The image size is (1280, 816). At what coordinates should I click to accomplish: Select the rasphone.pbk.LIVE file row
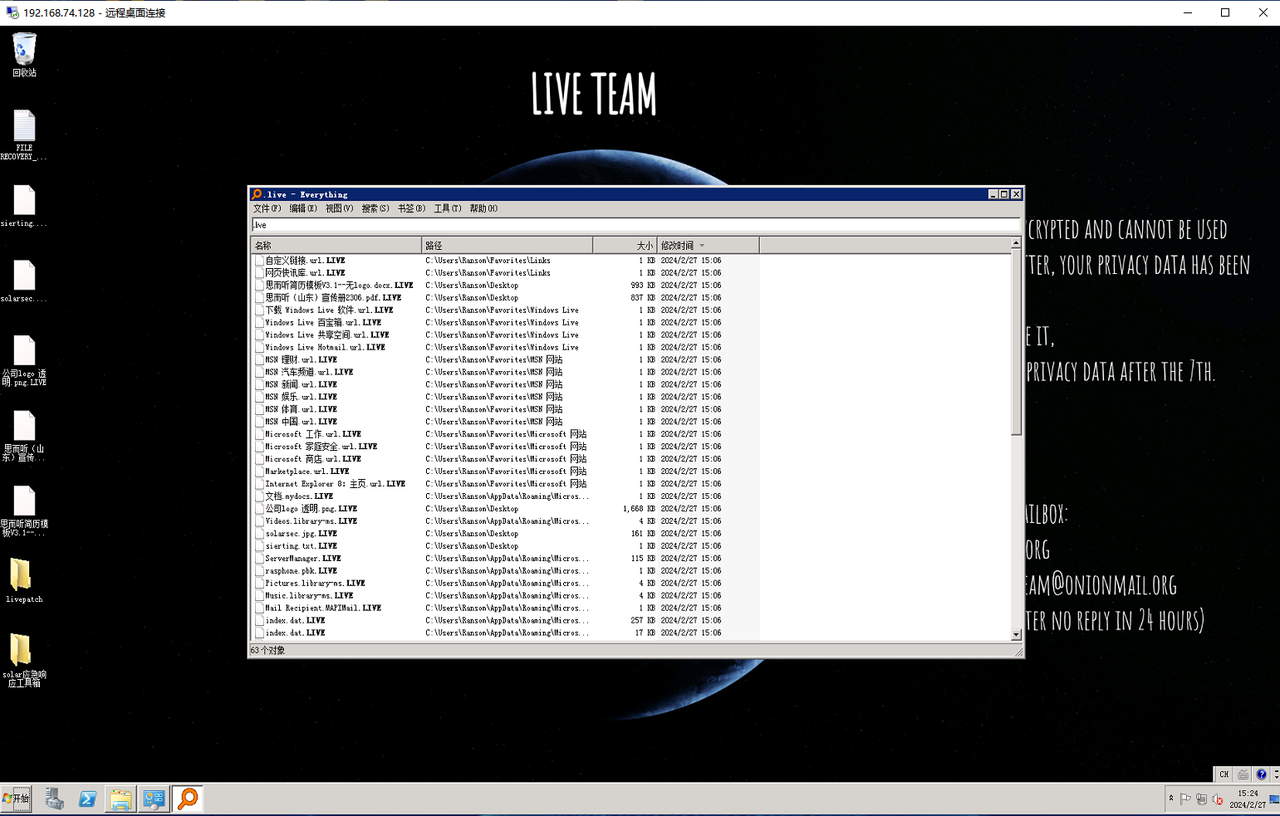coord(301,571)
